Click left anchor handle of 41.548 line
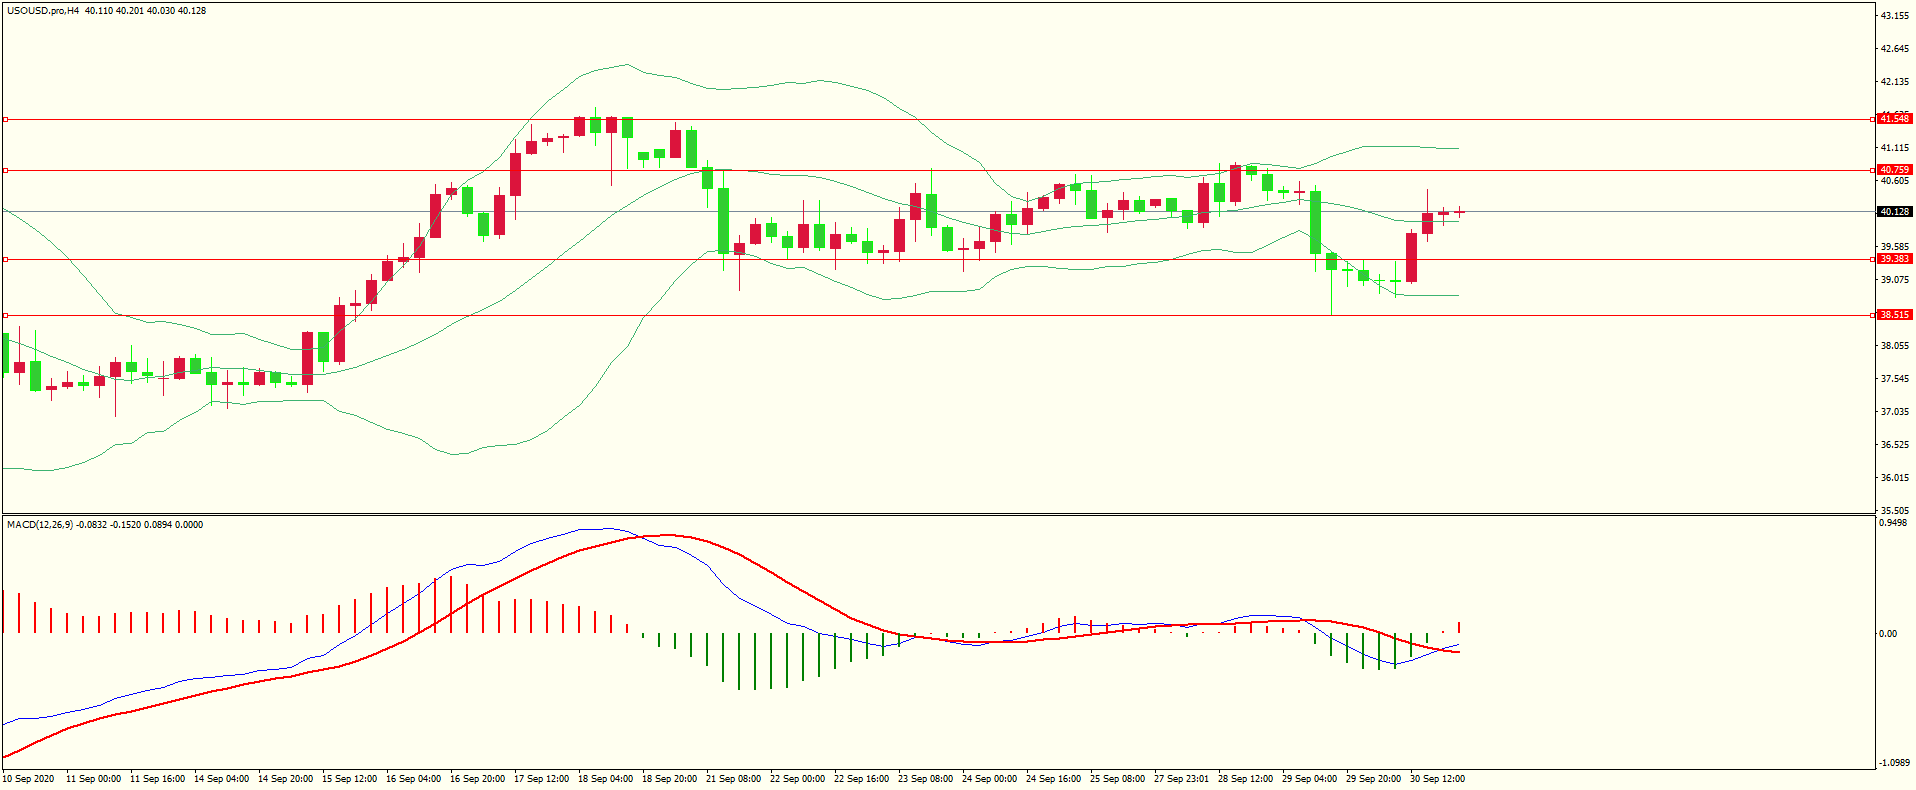The image size is (1916, 790). coord(6,120)
